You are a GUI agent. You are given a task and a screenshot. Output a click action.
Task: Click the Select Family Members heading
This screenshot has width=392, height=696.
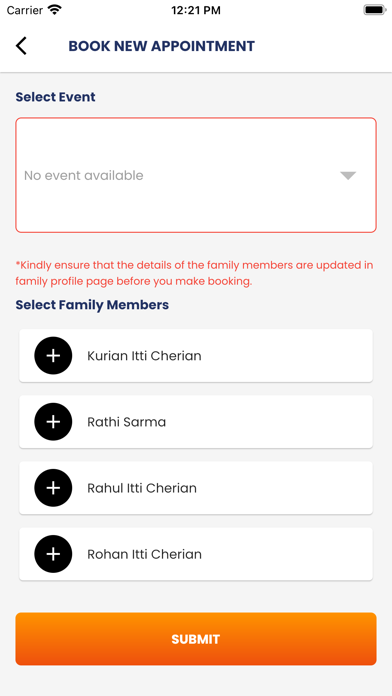coord(92,305)
